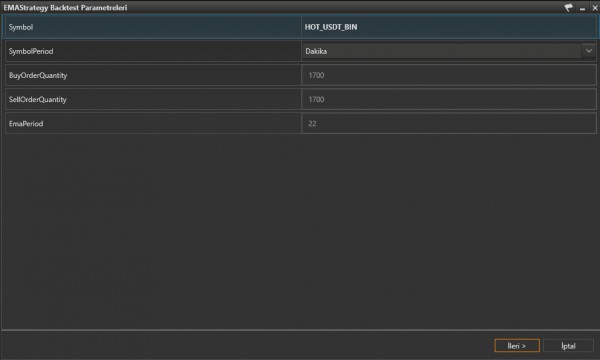Image resolution: width=600 pixels, height=360 pixels.
Task: Select the SymbolPeriod row label
Action: point(31,51)
